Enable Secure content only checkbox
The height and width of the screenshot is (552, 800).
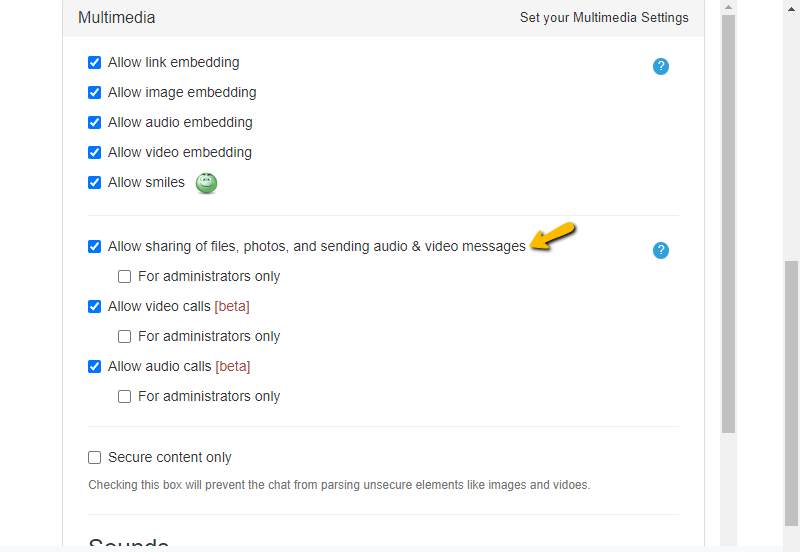(x=95, y=457)
